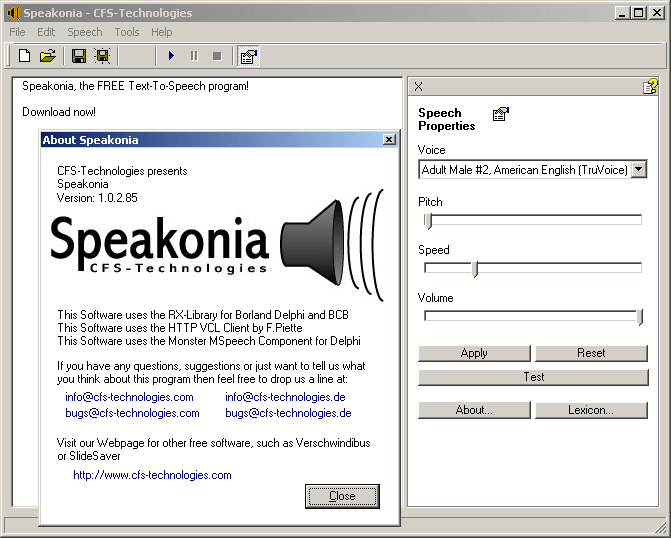
Task: Click 'CFS-Technologies presents' text
Action: coord(122,171)
